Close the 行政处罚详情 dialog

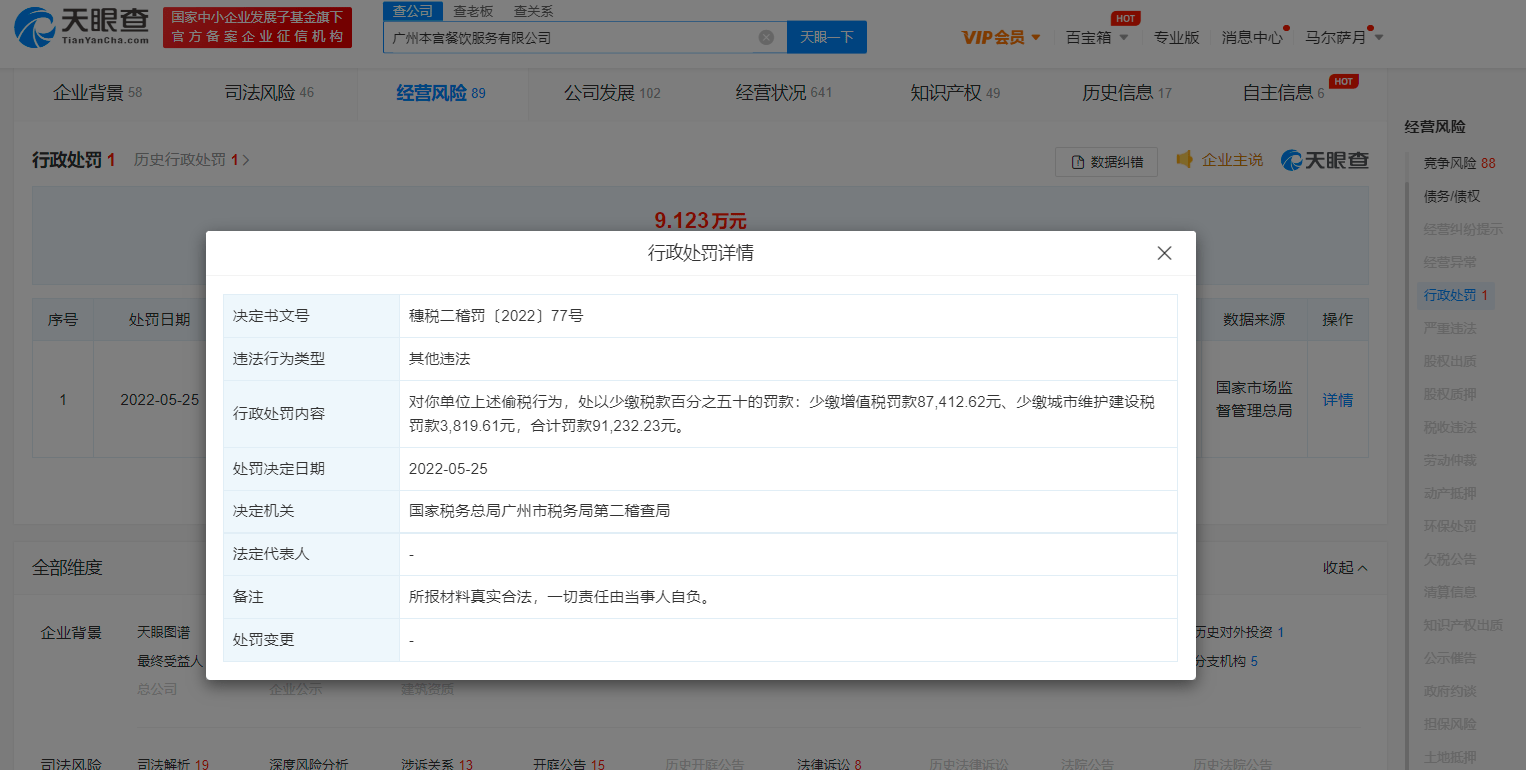1164,253
